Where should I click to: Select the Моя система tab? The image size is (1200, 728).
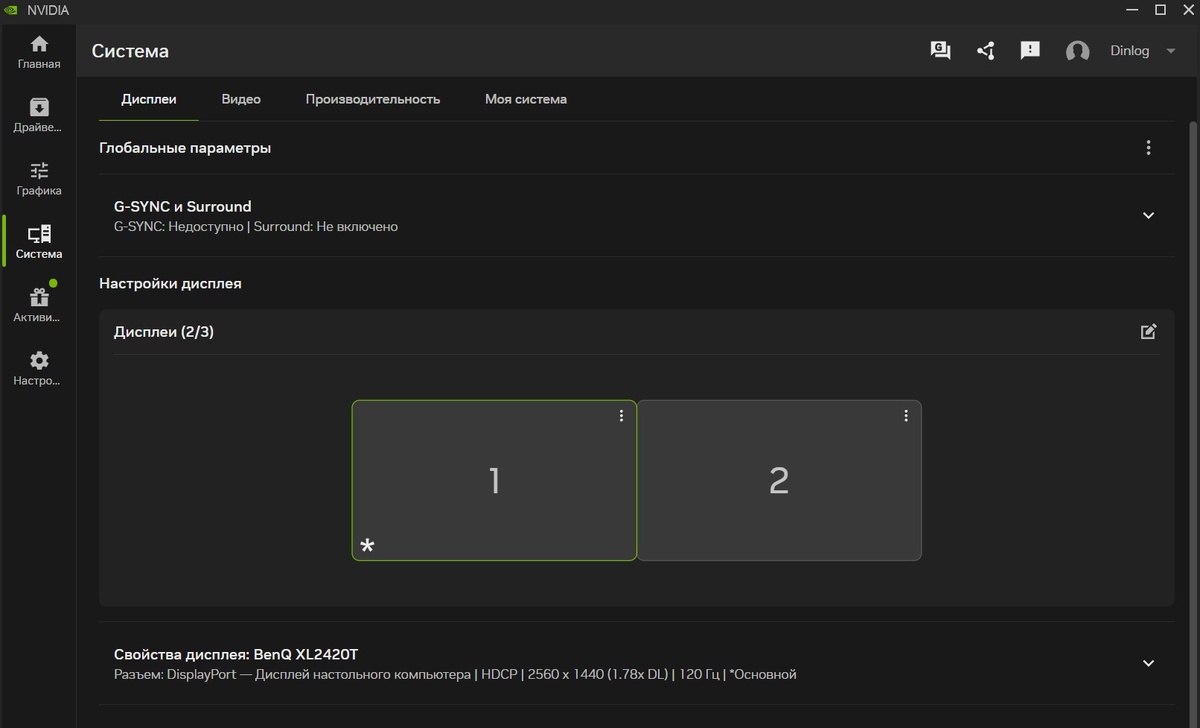(525, 99)
